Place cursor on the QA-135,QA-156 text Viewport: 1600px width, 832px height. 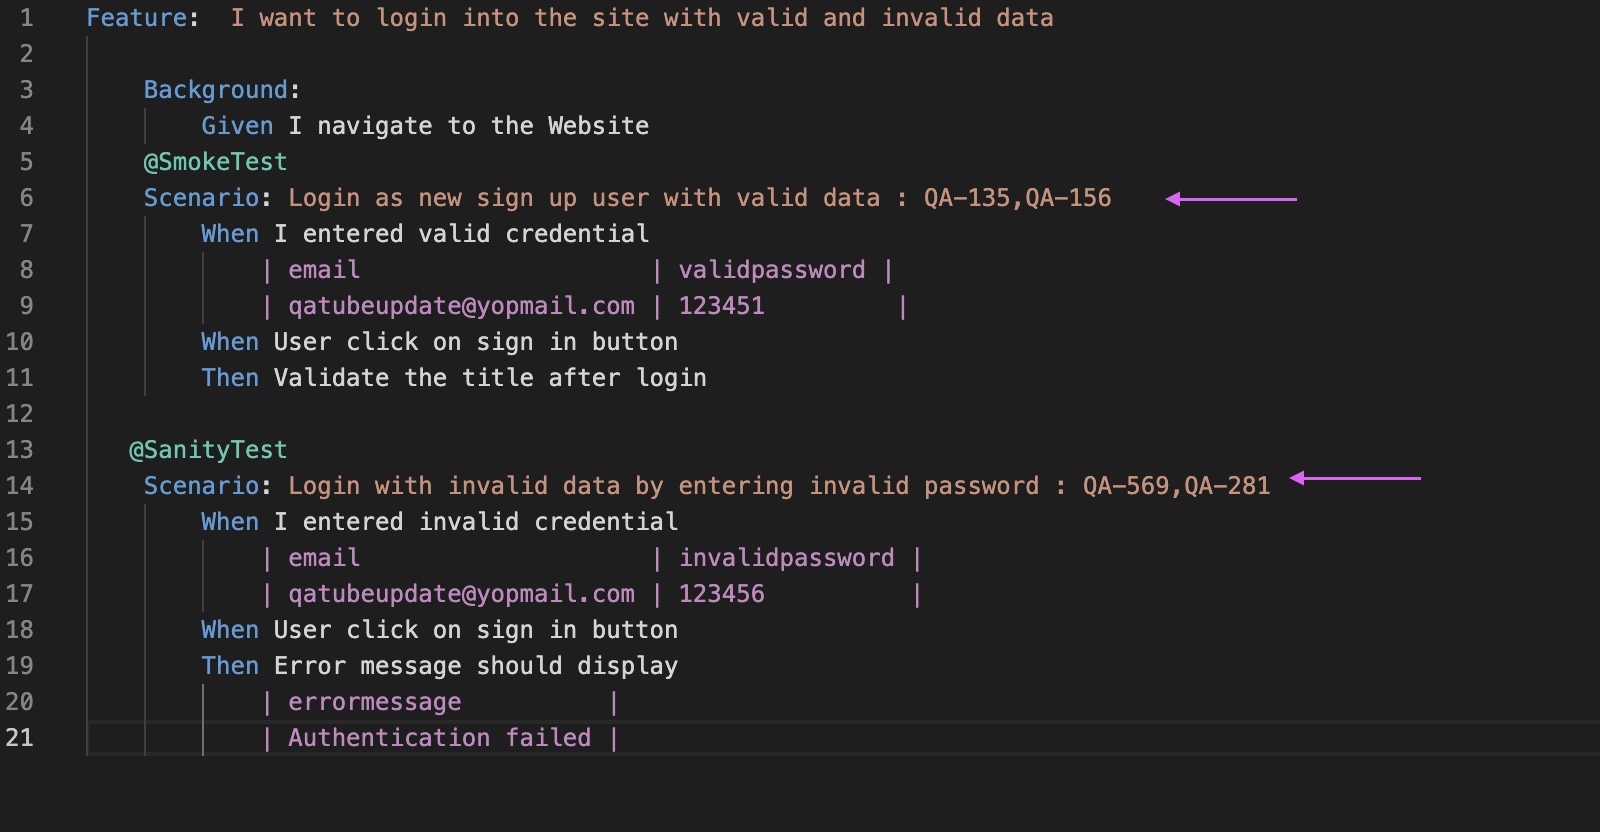(x=1017, y=198)
